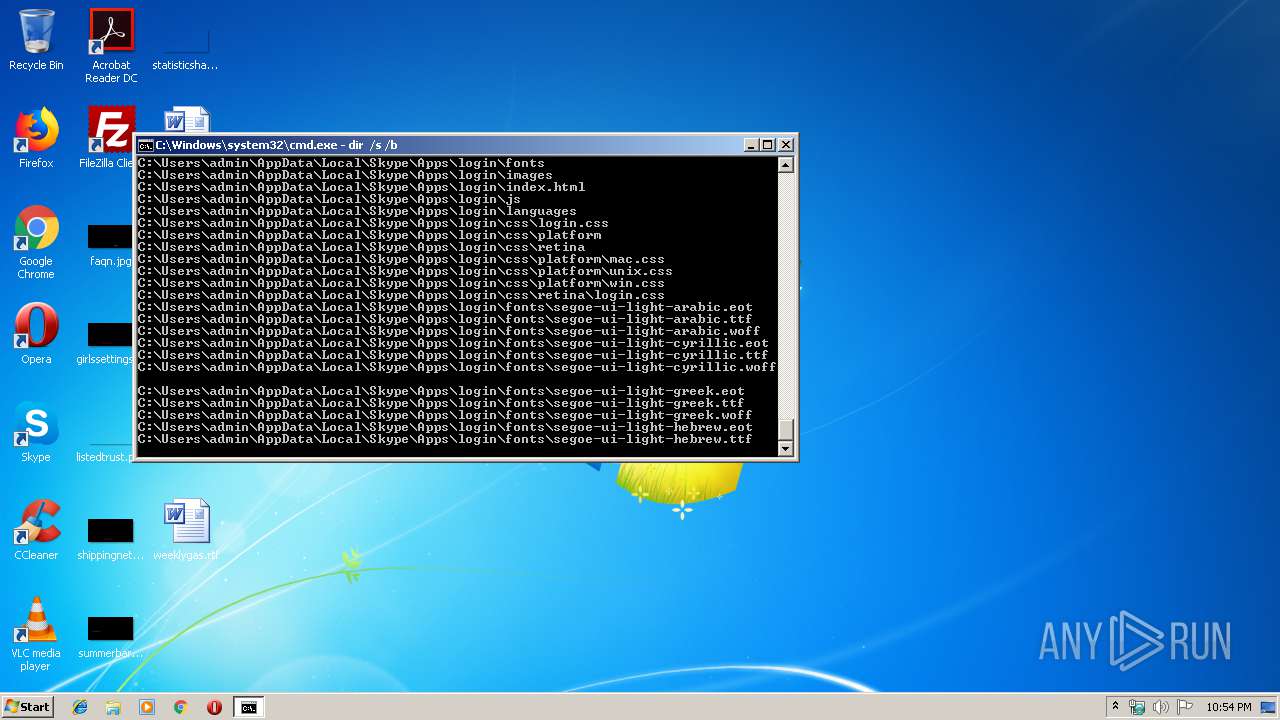Close the cmd.exe window
This screenshot has width=1280, height=720.
[786, 145]
